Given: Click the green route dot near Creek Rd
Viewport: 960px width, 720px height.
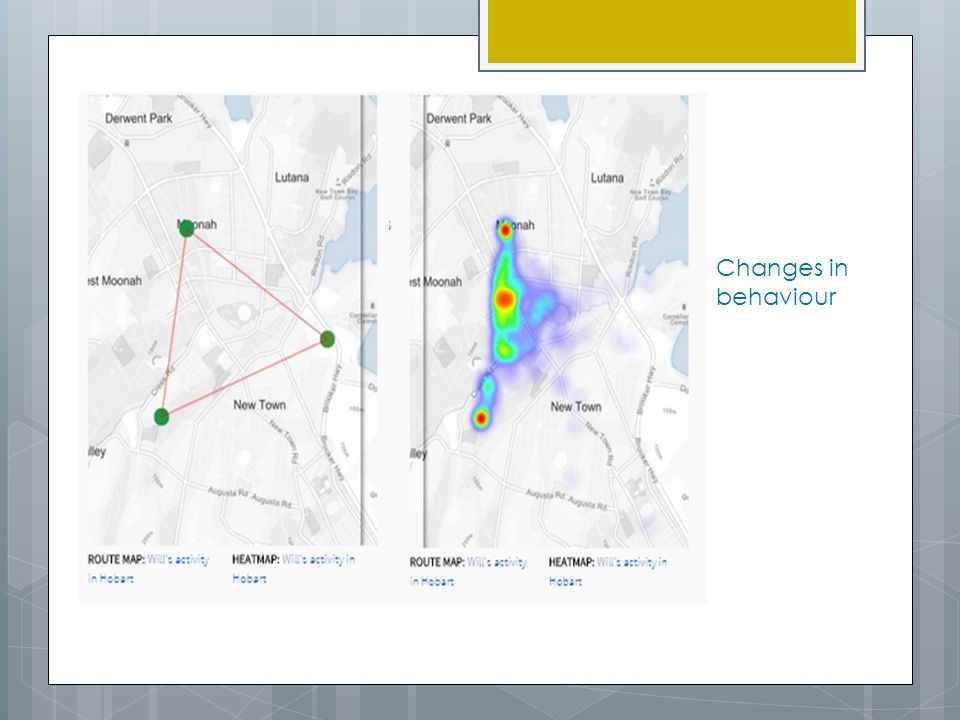Looking at the screenshot, I should [162, 417].
